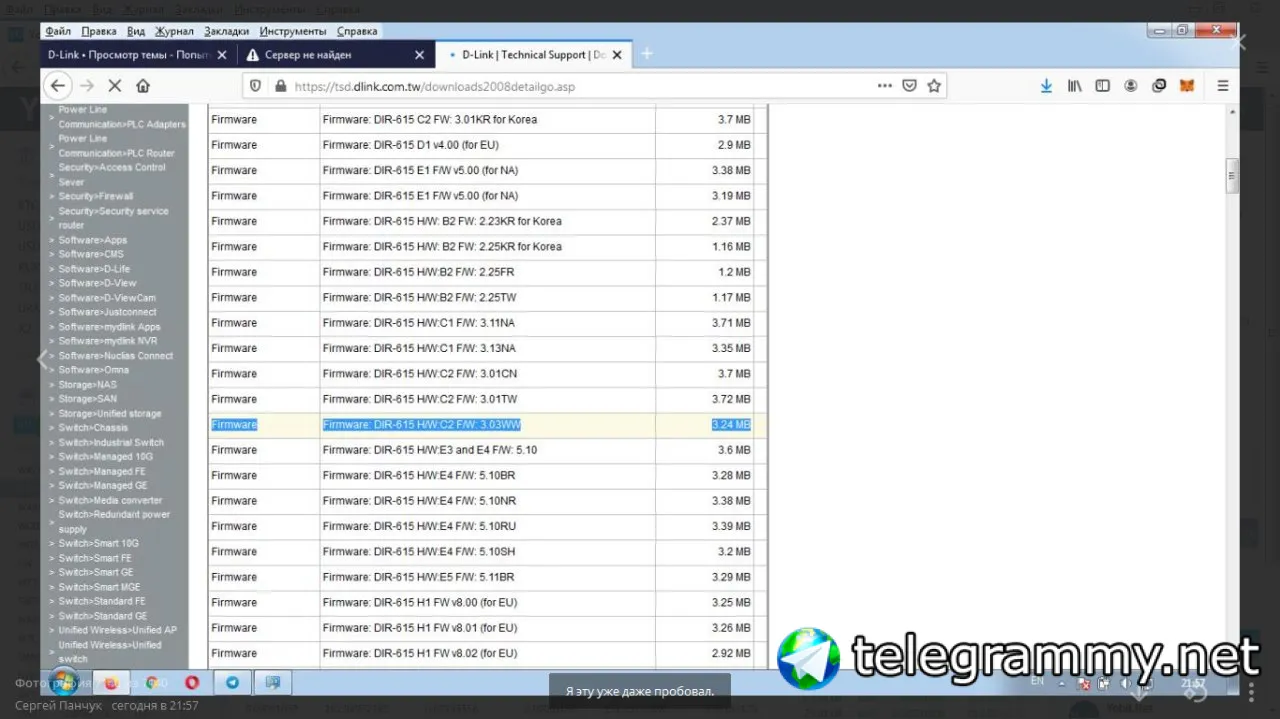Image resolution: width=1280 pixels, height=719 pixels.
Task: Go to the Home page icon
Action: tap(143, 86)
